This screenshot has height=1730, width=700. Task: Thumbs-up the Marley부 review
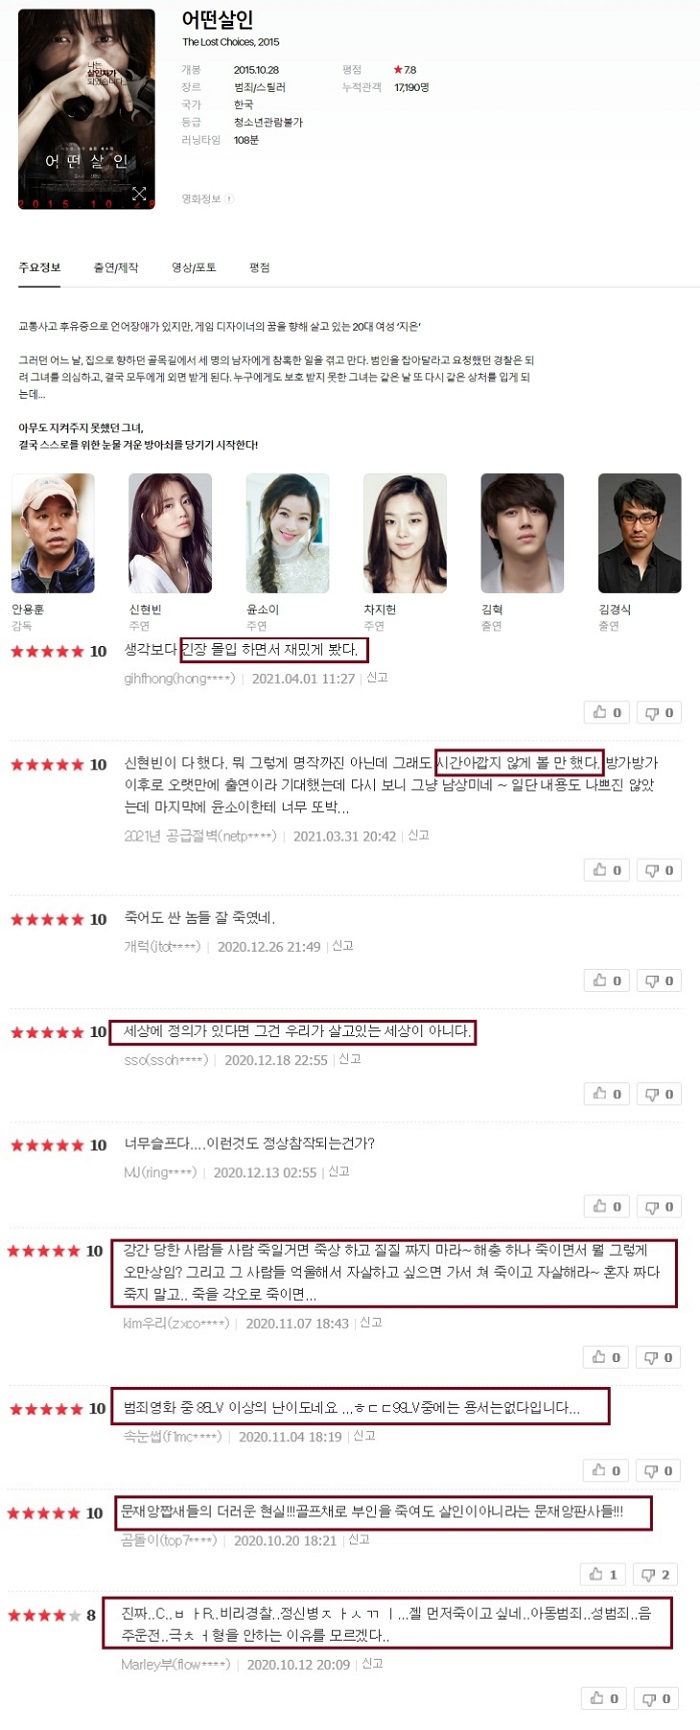604,1698
